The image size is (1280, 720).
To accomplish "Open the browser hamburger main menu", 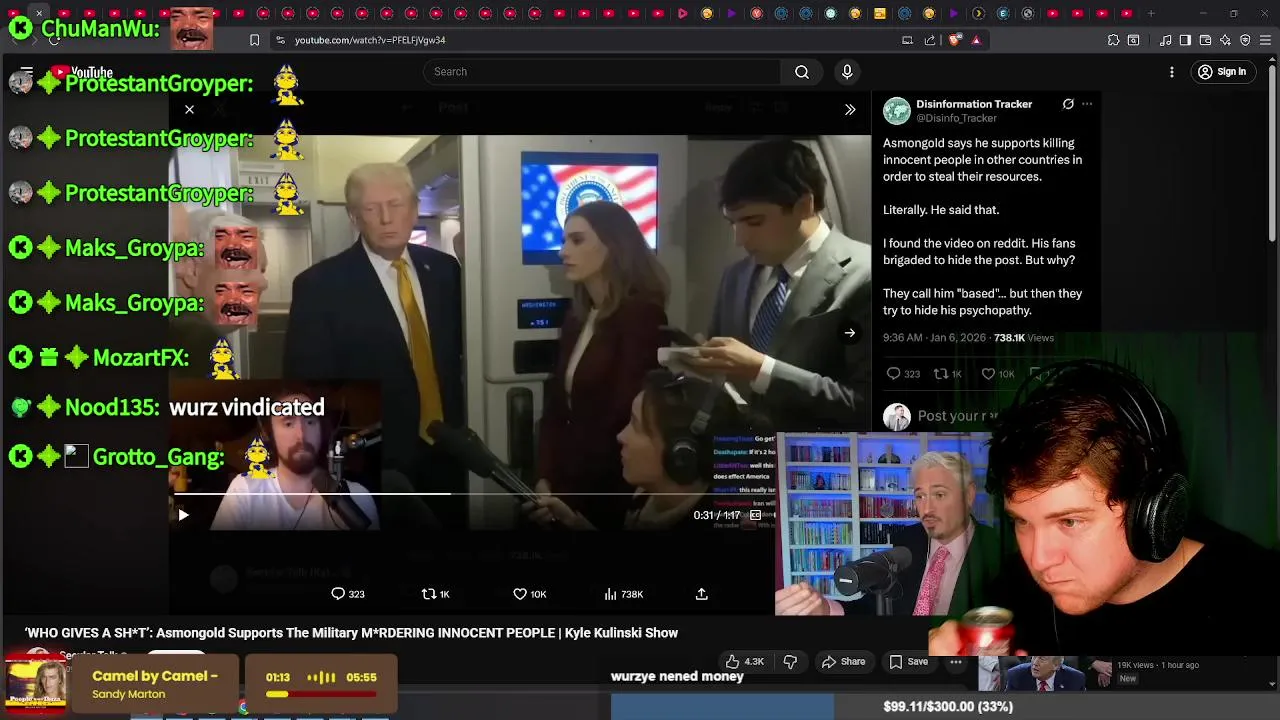I will tap(1266, 40).
